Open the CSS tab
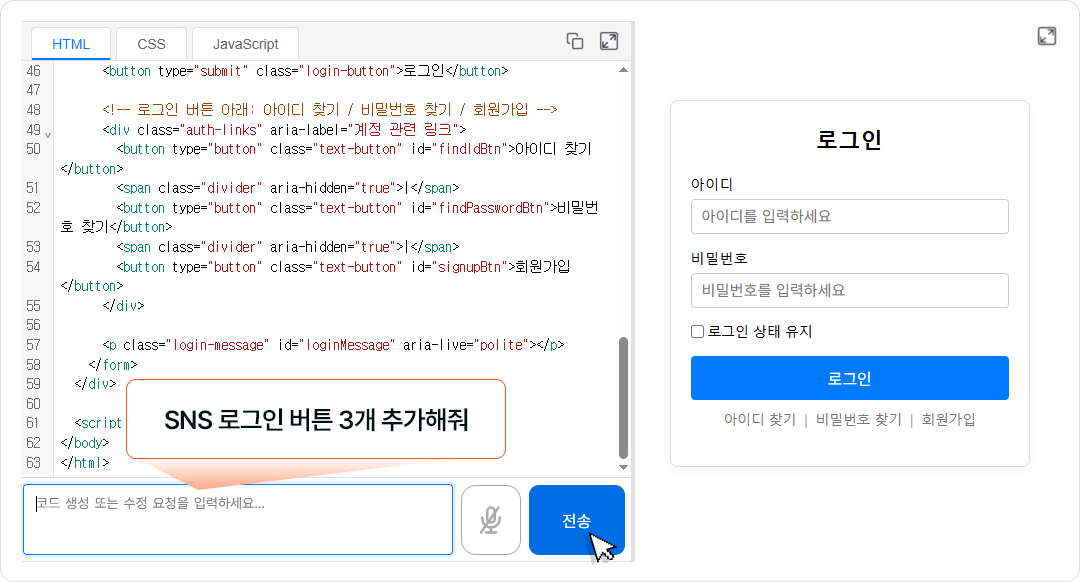The image size is (1080, 582). point(151,44)
